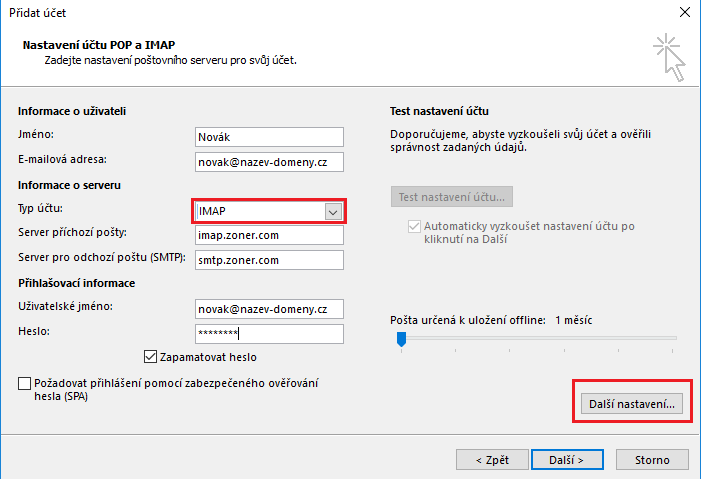The image size is (701, 479).
Task: Select the incoming mail server field
Action: click(269, 236)
